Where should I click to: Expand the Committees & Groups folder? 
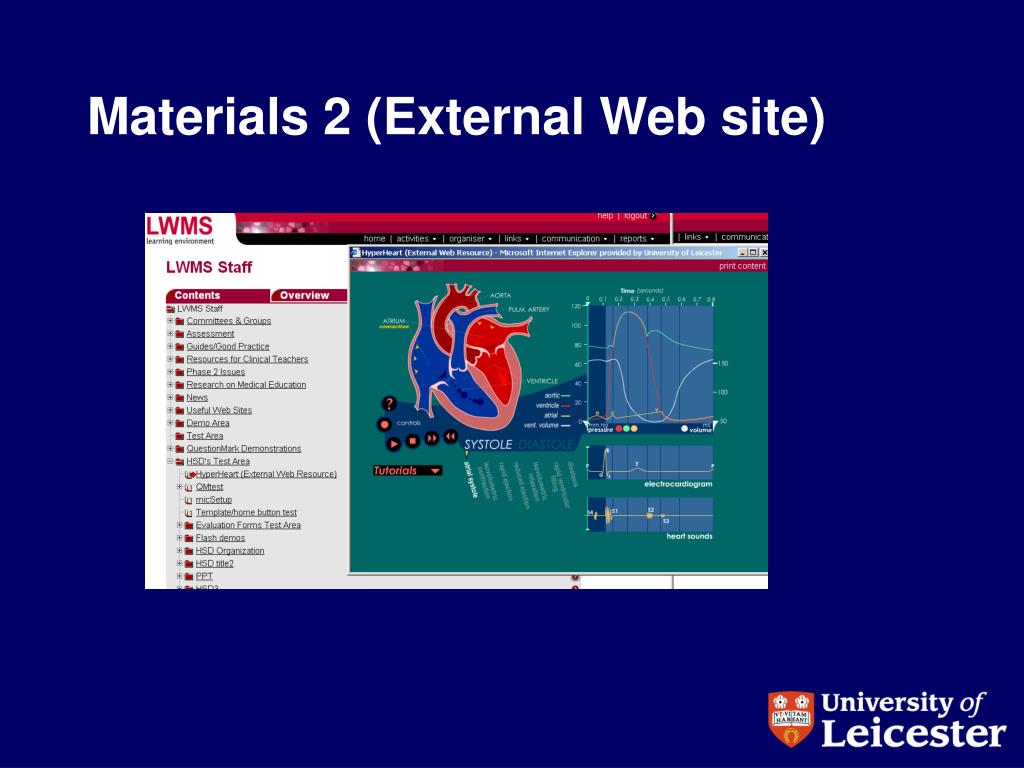coord(170,321)
